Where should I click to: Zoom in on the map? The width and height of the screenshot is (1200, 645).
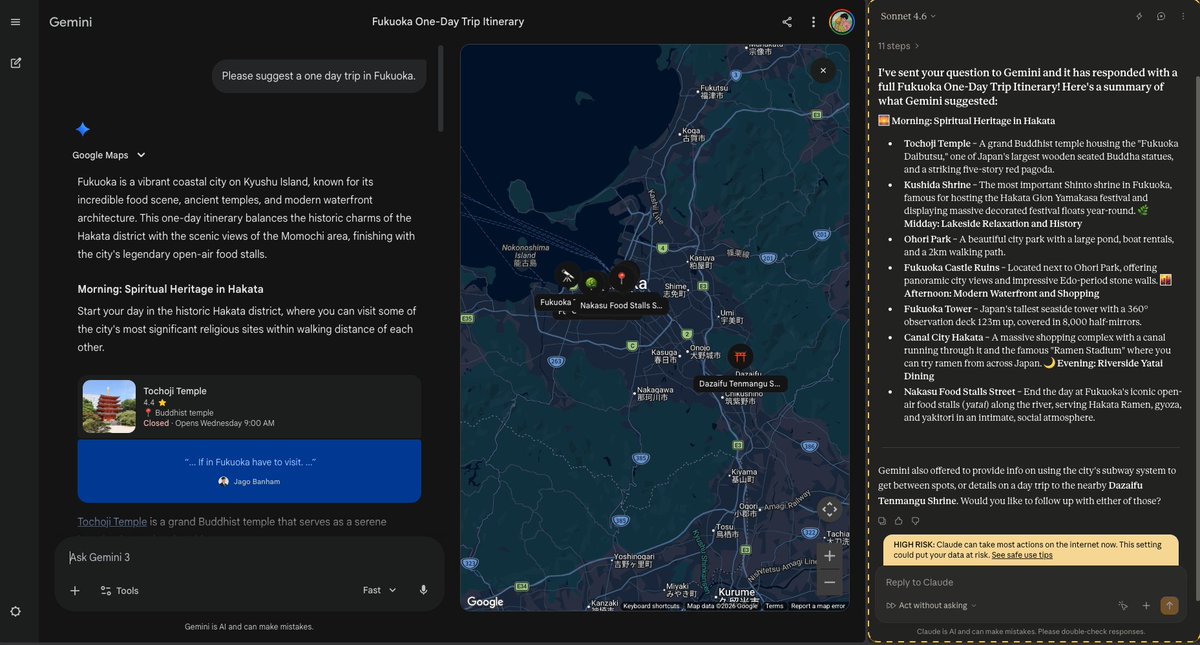829,555
